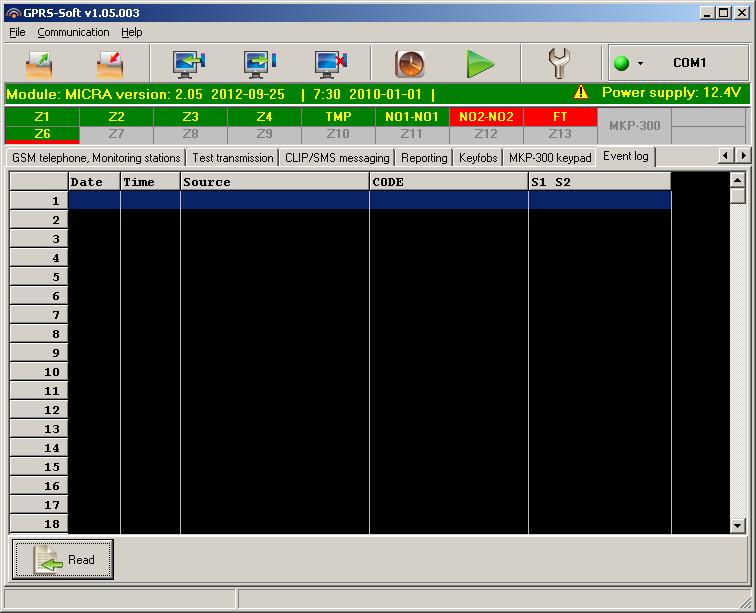Open the Help menu
The width and height of the screenshot is (756, 613).
[x=132, y=32]
